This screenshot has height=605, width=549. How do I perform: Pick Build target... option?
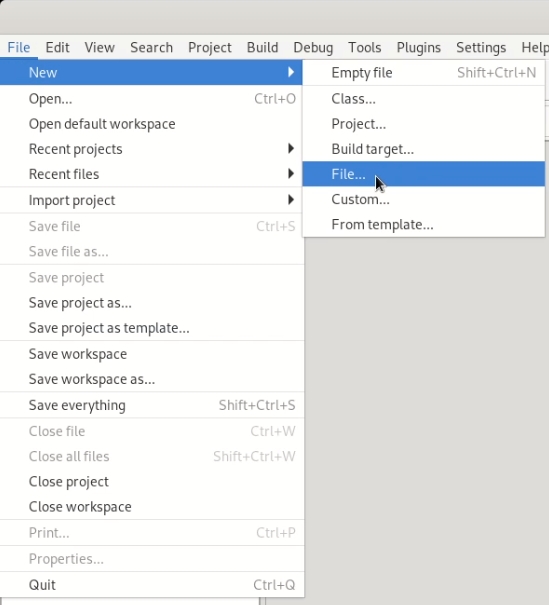click(x=423, y=149)
